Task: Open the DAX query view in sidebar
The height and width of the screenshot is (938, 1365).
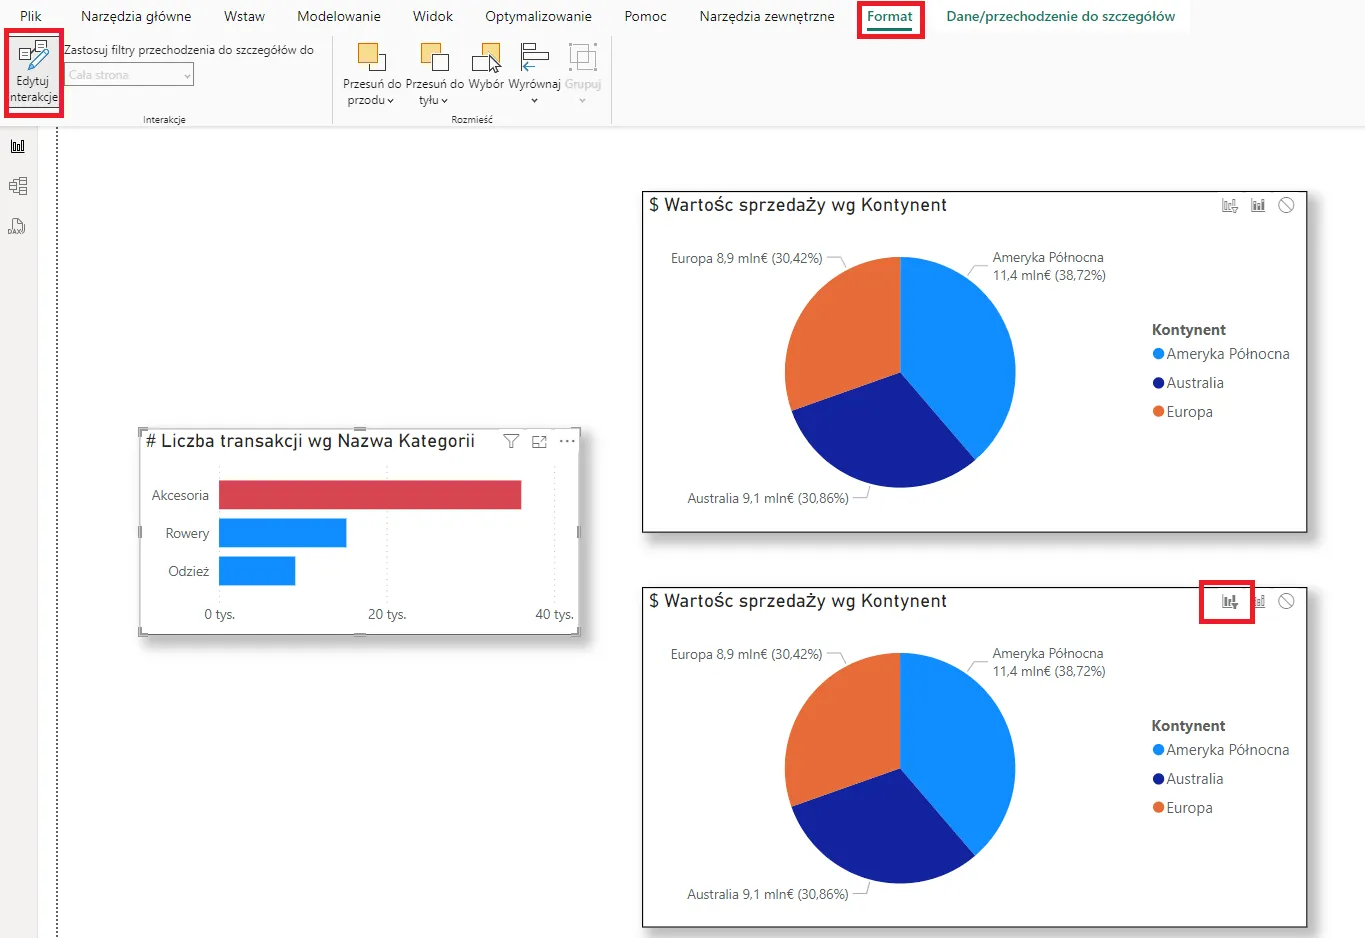Action: click(x=17, y=226)
